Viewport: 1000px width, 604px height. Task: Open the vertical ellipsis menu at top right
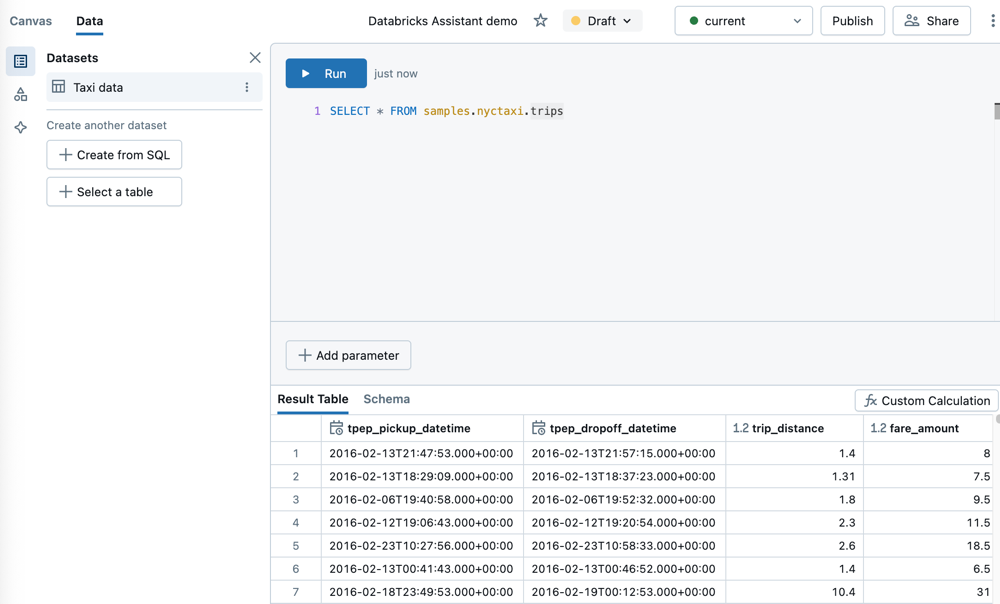[991, 20]
